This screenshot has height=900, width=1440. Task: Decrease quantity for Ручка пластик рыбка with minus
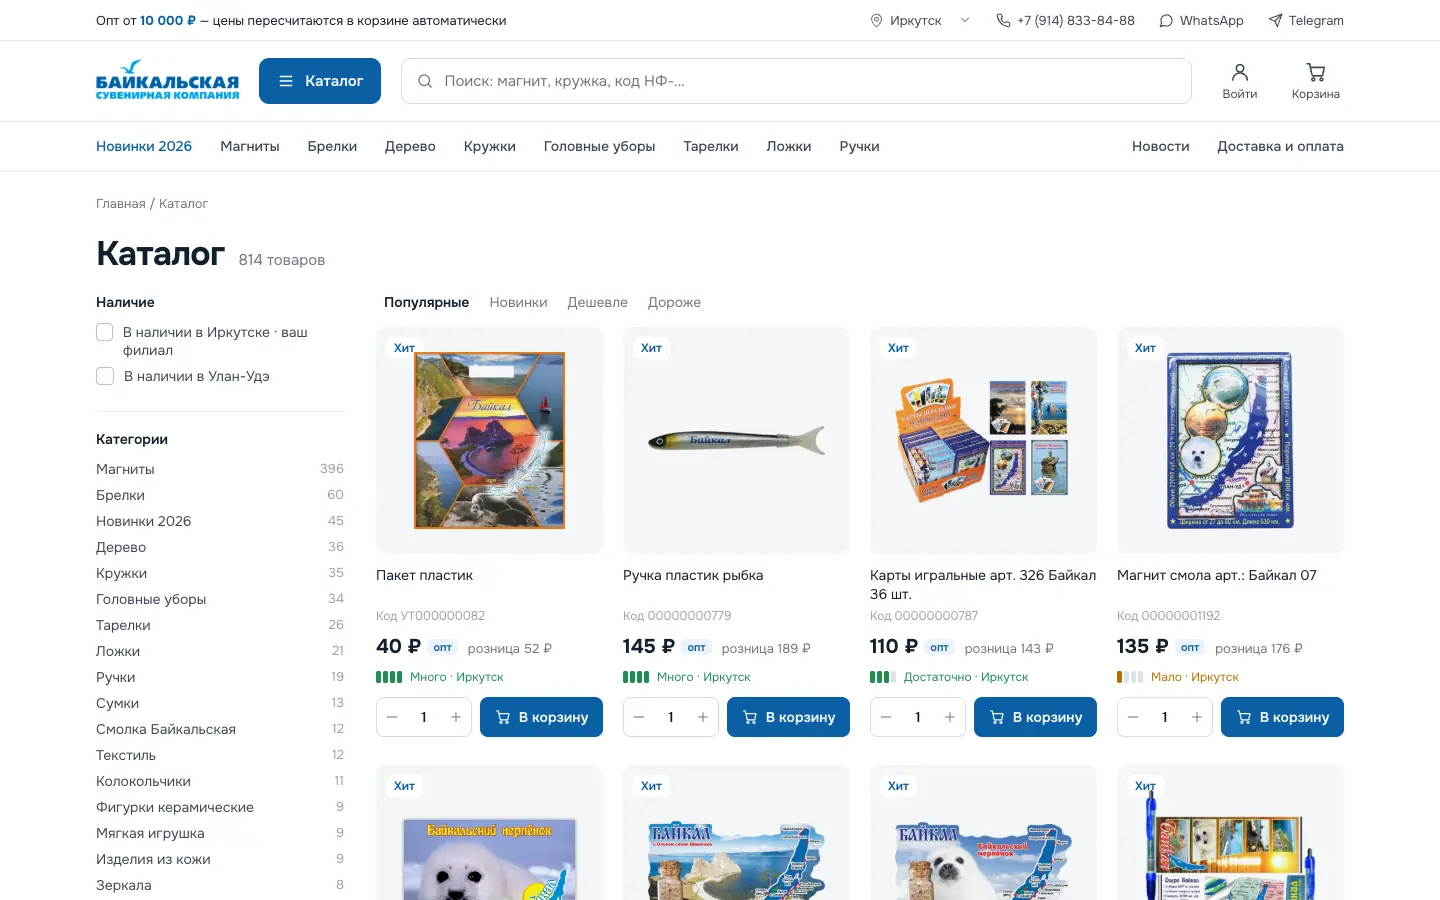639,717
